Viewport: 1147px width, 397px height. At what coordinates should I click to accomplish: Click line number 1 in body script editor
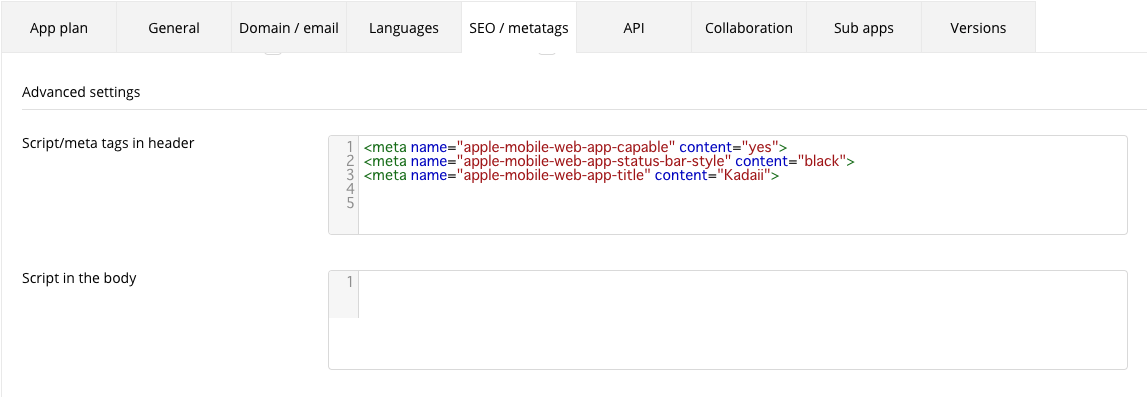(350, 281)
